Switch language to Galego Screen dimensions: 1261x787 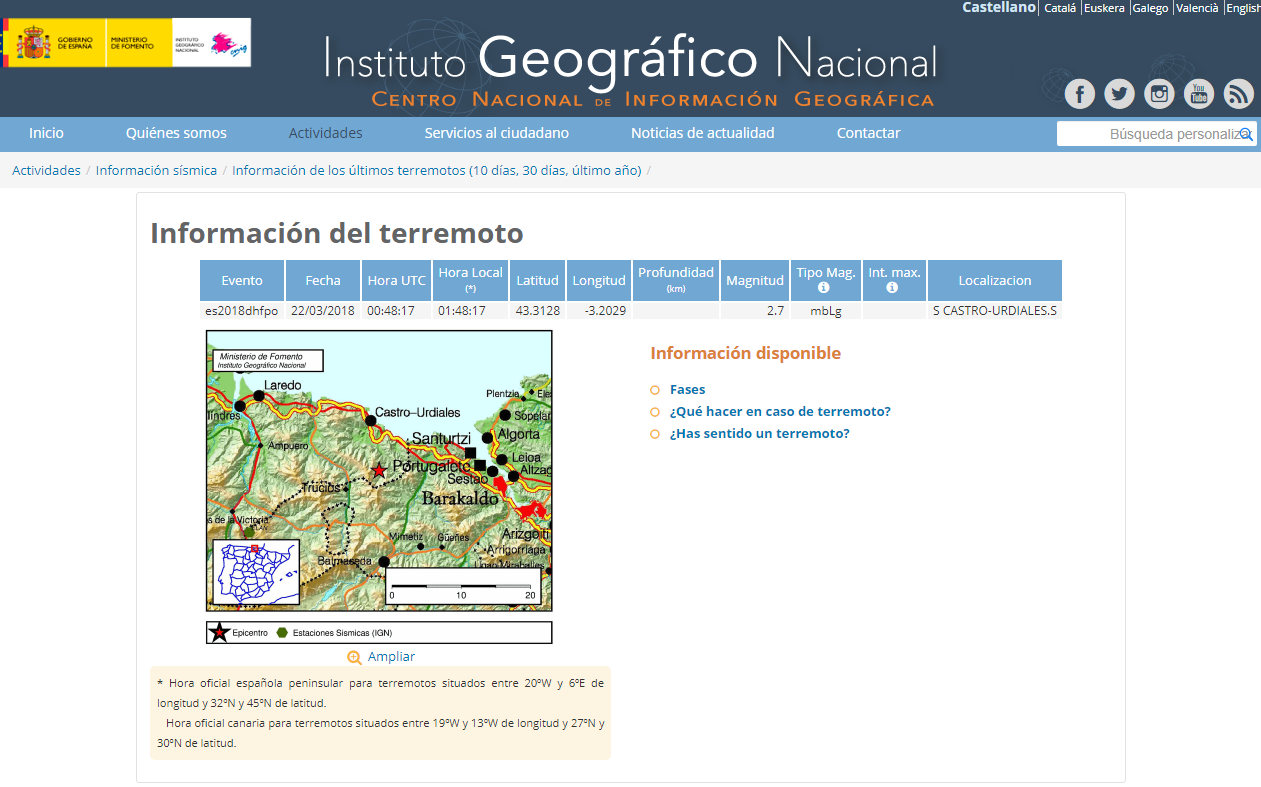1150,8
